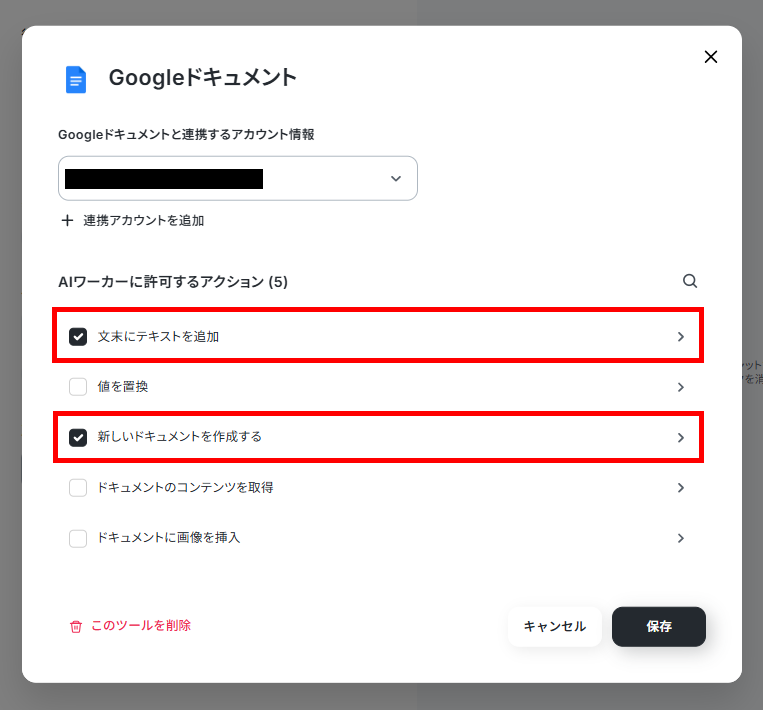Open action search with the magnifier icon

690,281
